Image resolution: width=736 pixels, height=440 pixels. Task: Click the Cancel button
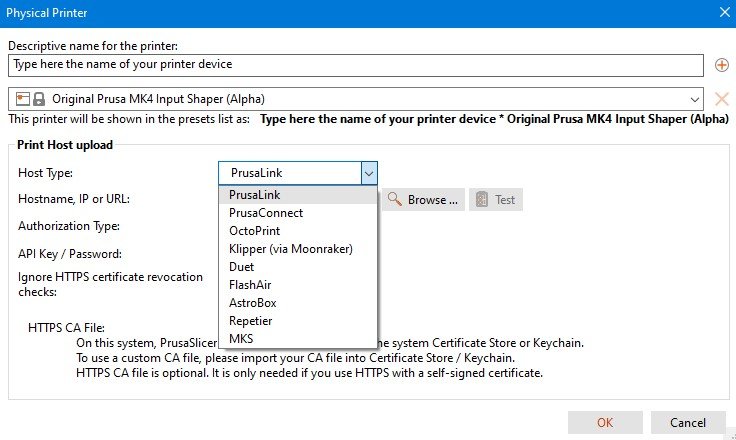click(x=688, y=423)
